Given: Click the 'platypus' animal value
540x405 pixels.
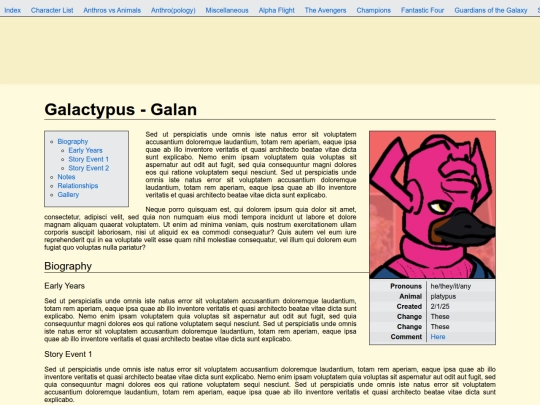Looking at the screenshot, I should [443, 297].
